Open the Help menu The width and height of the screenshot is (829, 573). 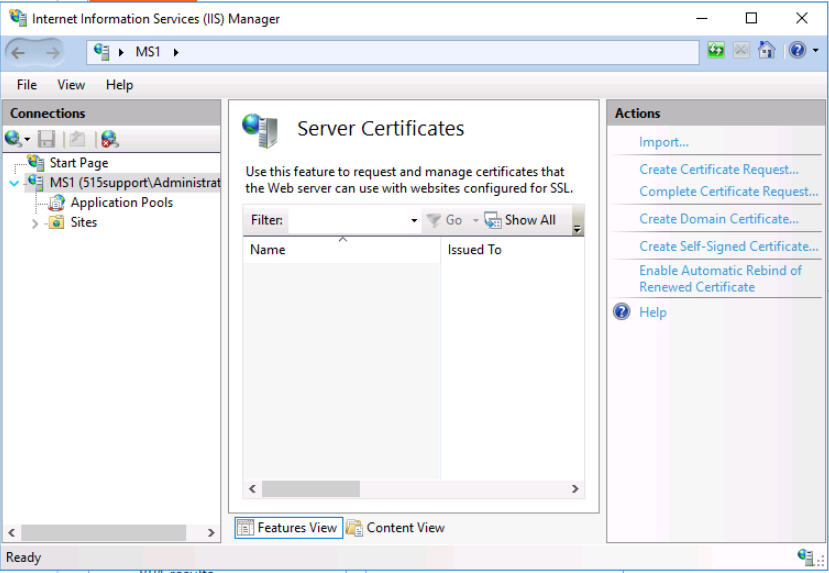click(119, 85)
